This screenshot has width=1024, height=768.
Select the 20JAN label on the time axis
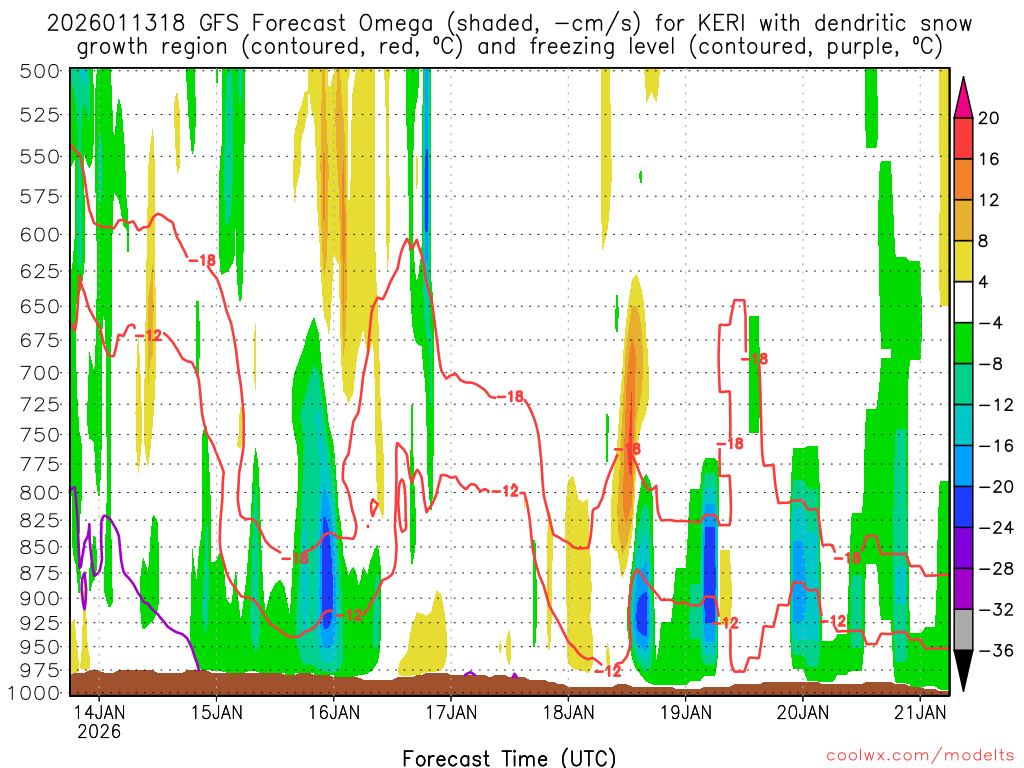pyautogui.click(x=803, y=712)
